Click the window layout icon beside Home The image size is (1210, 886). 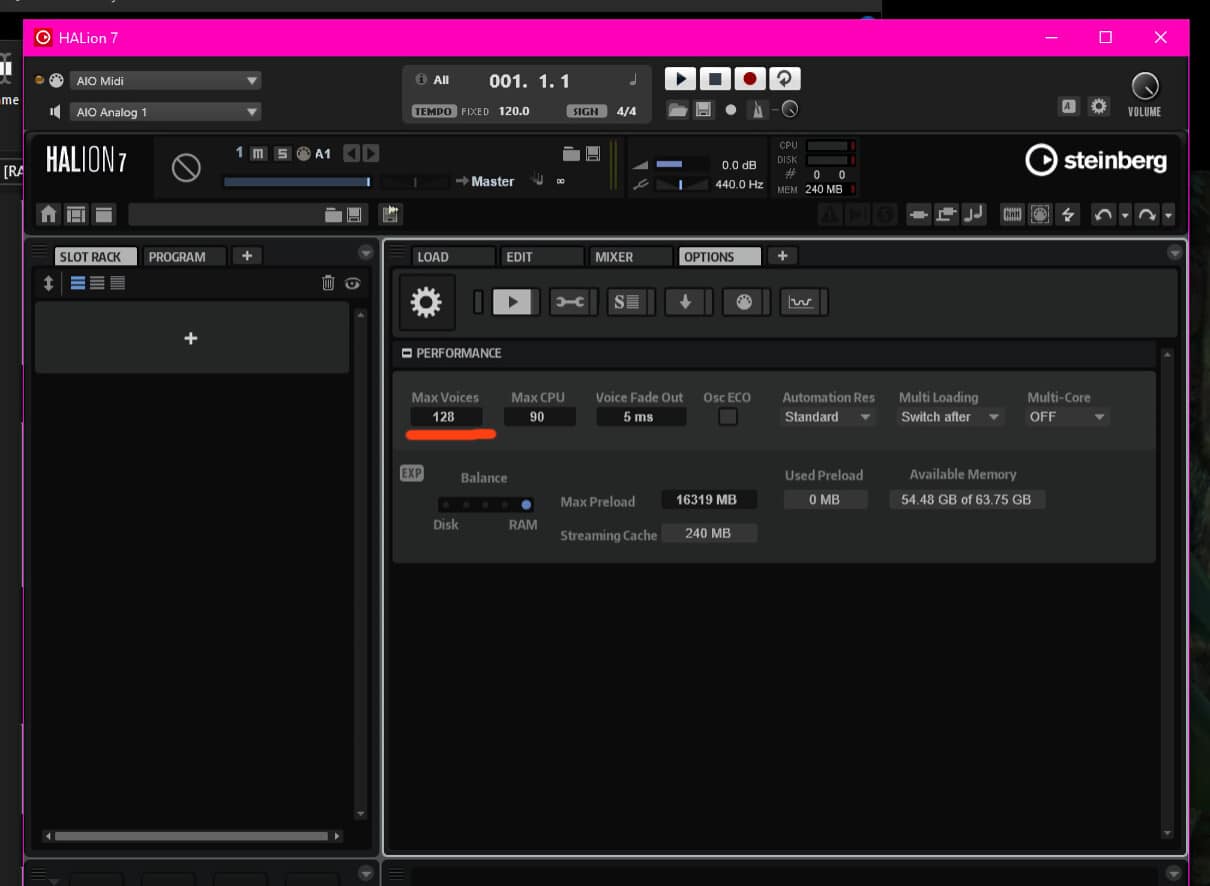click(76, 214)
